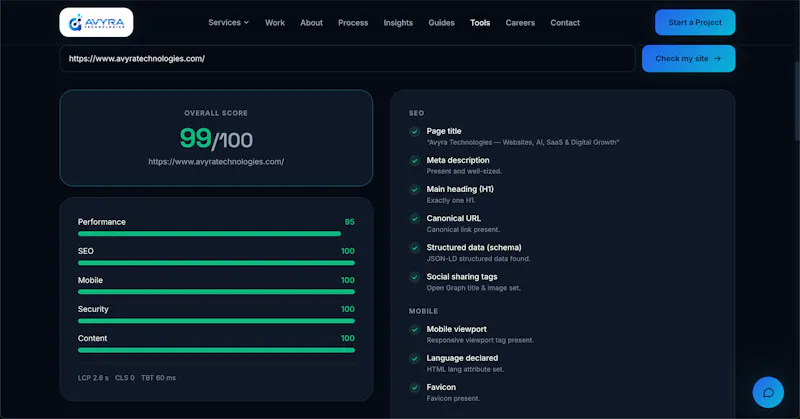
Task: Click 'Open Graph title & image set.' text
Action: click(473, 288)
